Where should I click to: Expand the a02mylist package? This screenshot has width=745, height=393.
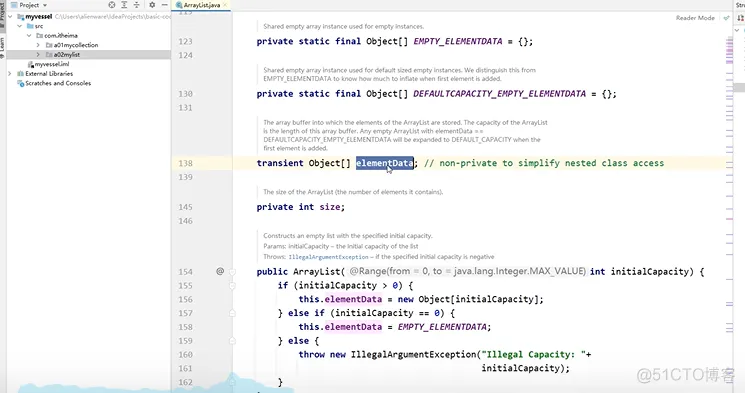pos(38,55)
